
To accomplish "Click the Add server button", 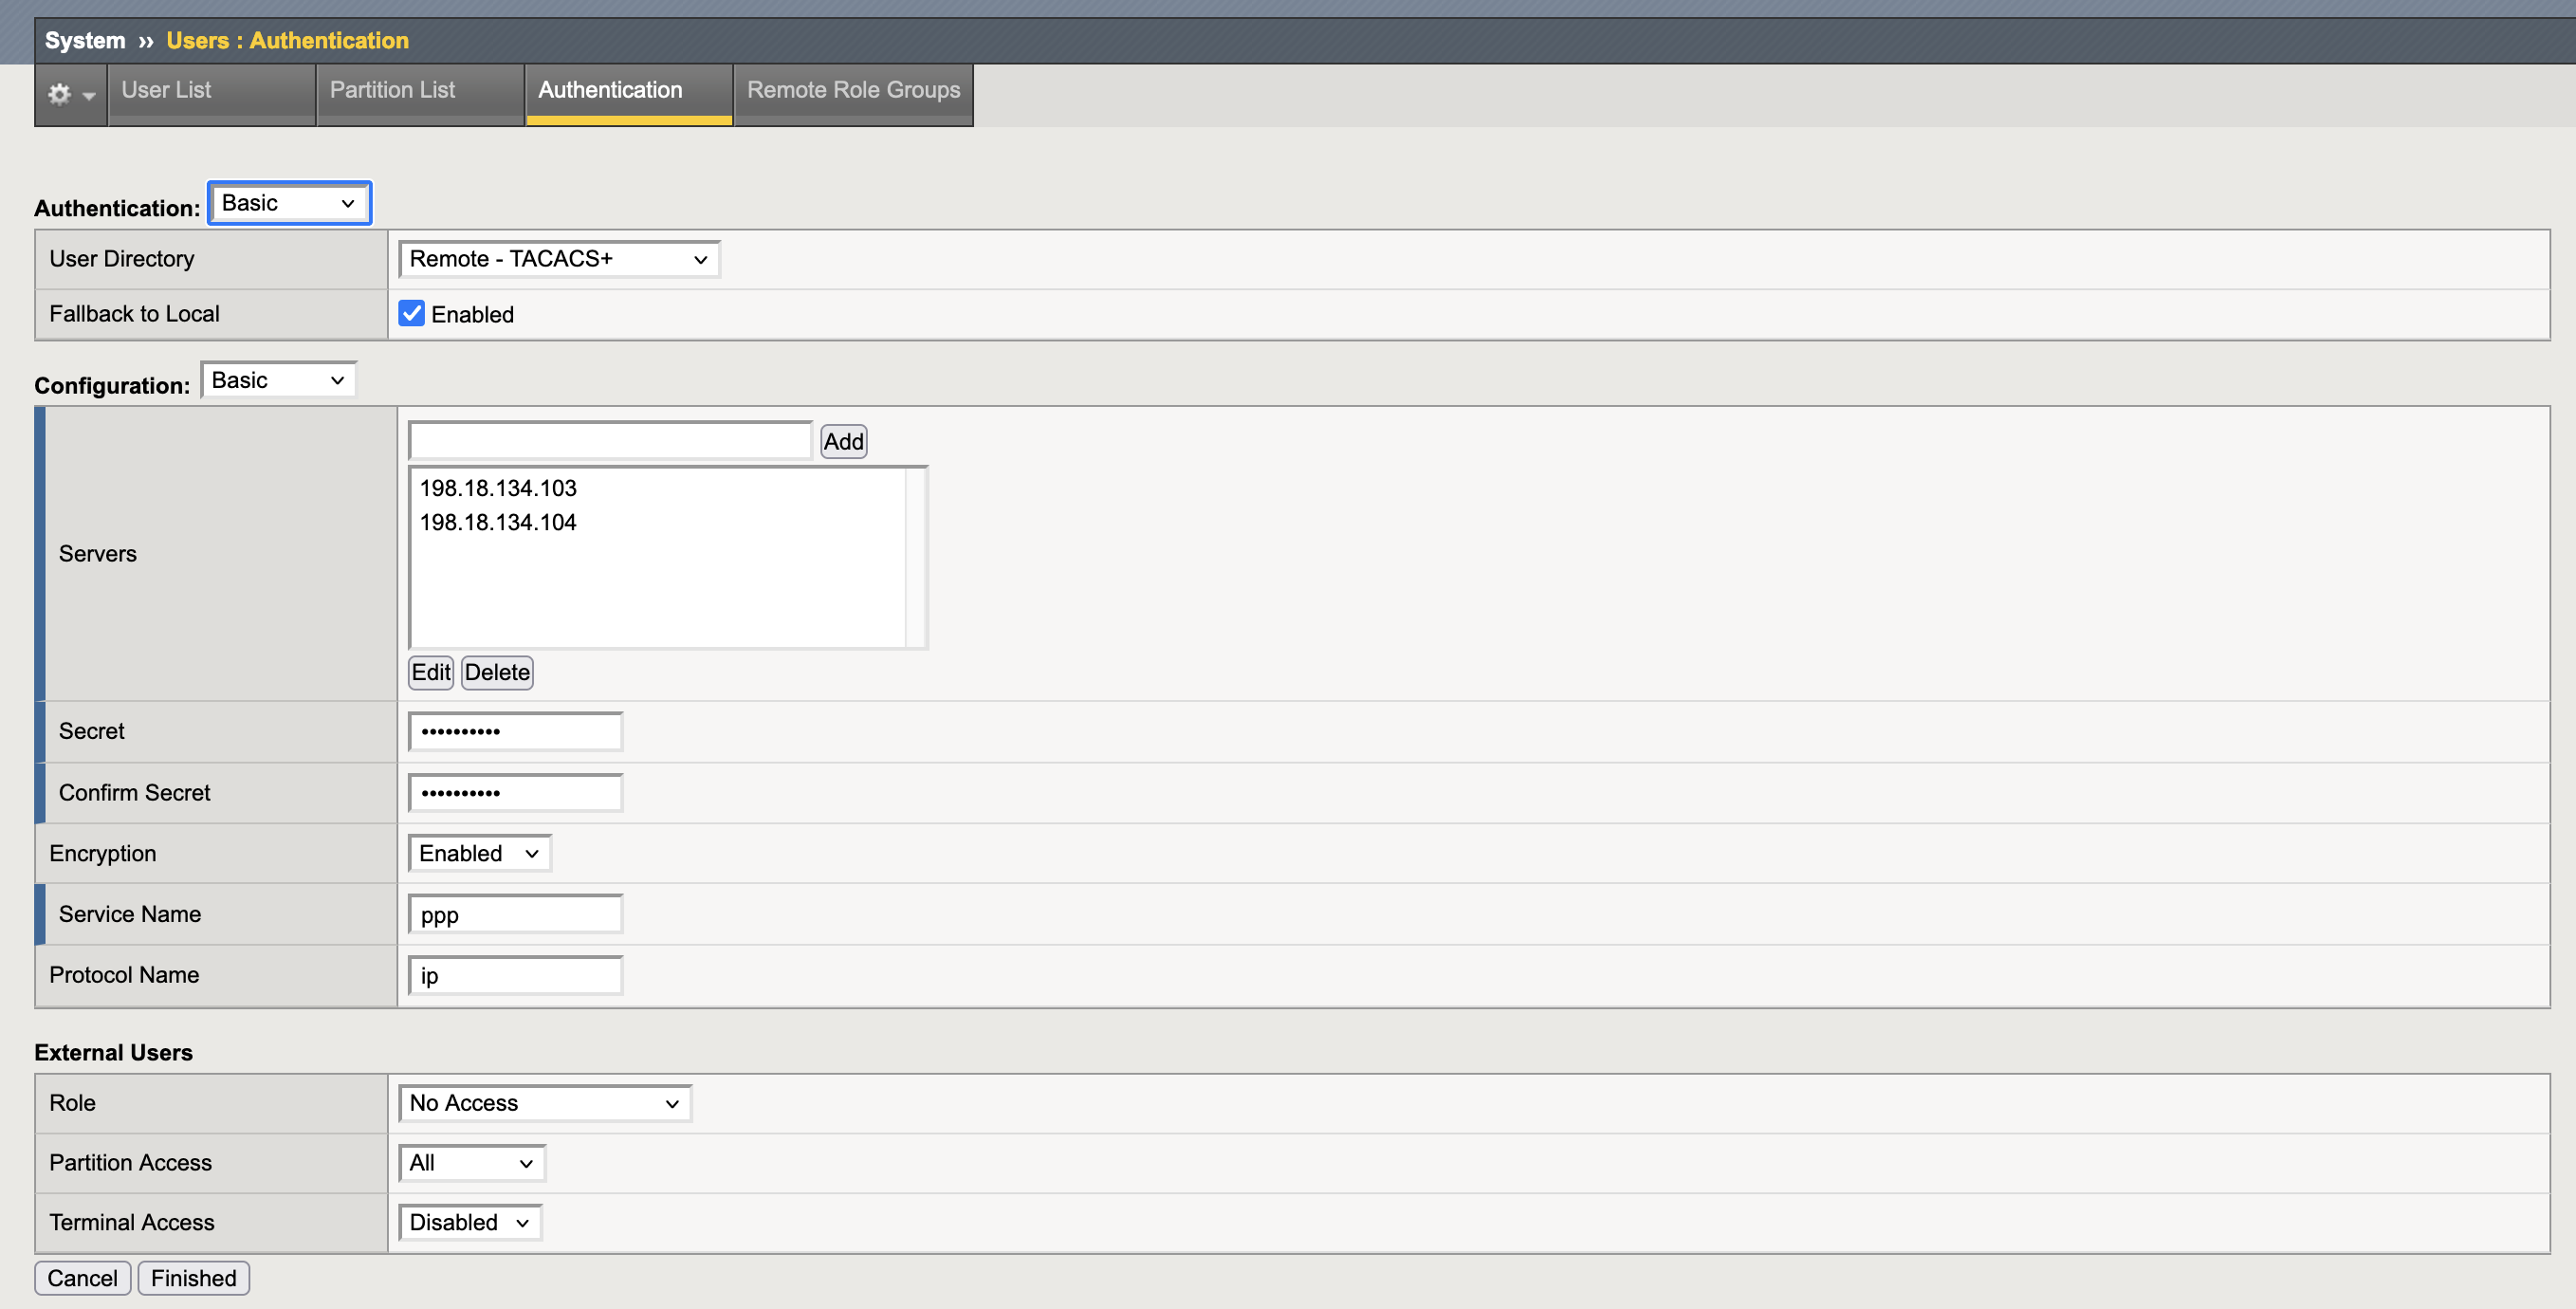I will [842, 442].
